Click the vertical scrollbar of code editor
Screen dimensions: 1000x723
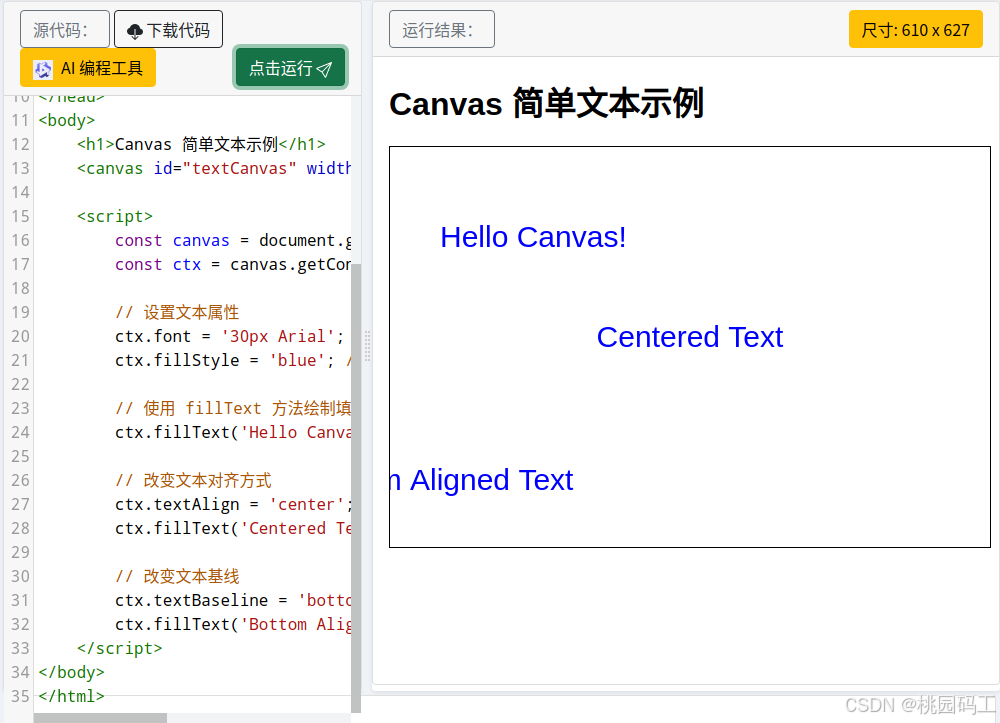356,488
